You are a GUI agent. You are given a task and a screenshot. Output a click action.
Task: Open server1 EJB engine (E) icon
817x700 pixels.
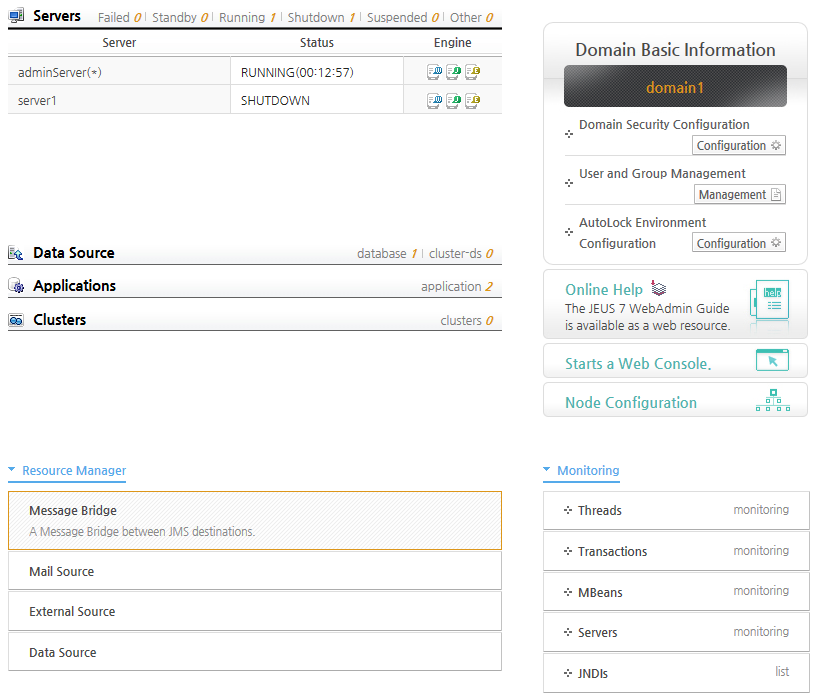click(x=473, y=101)
